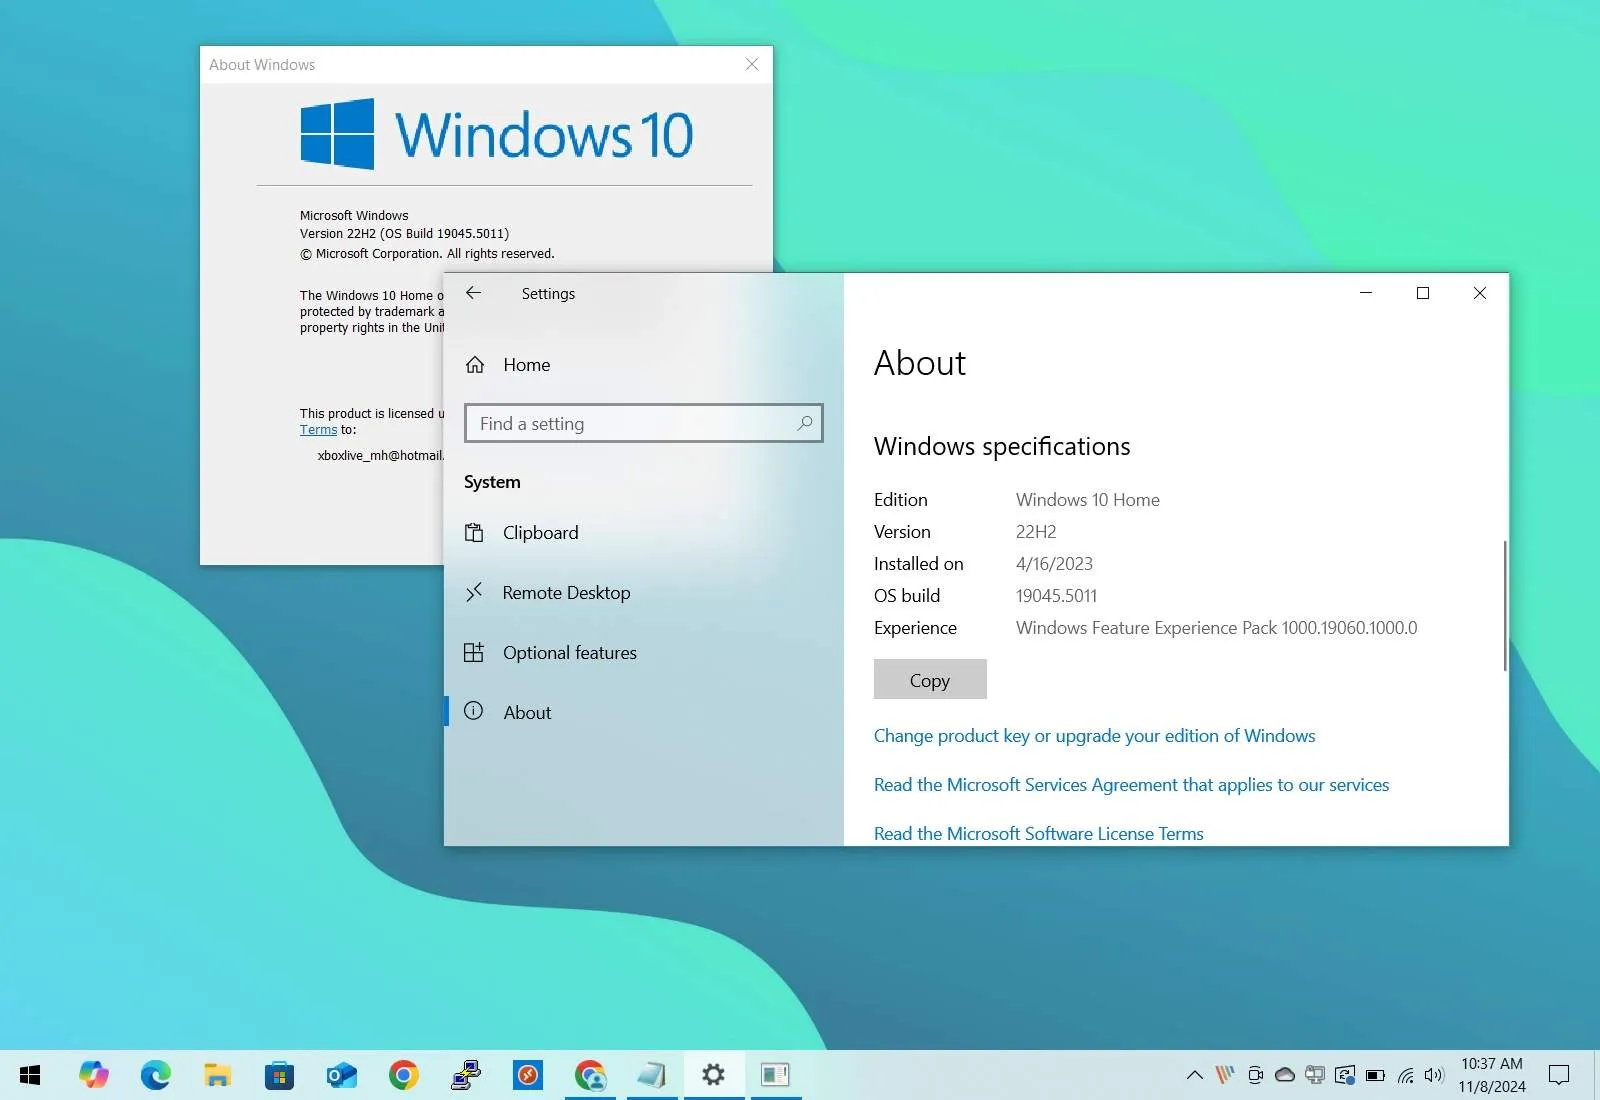Go back using the Settings back arrow
This screenshot has height=1100, width=1600.
[x=473, y=293]
